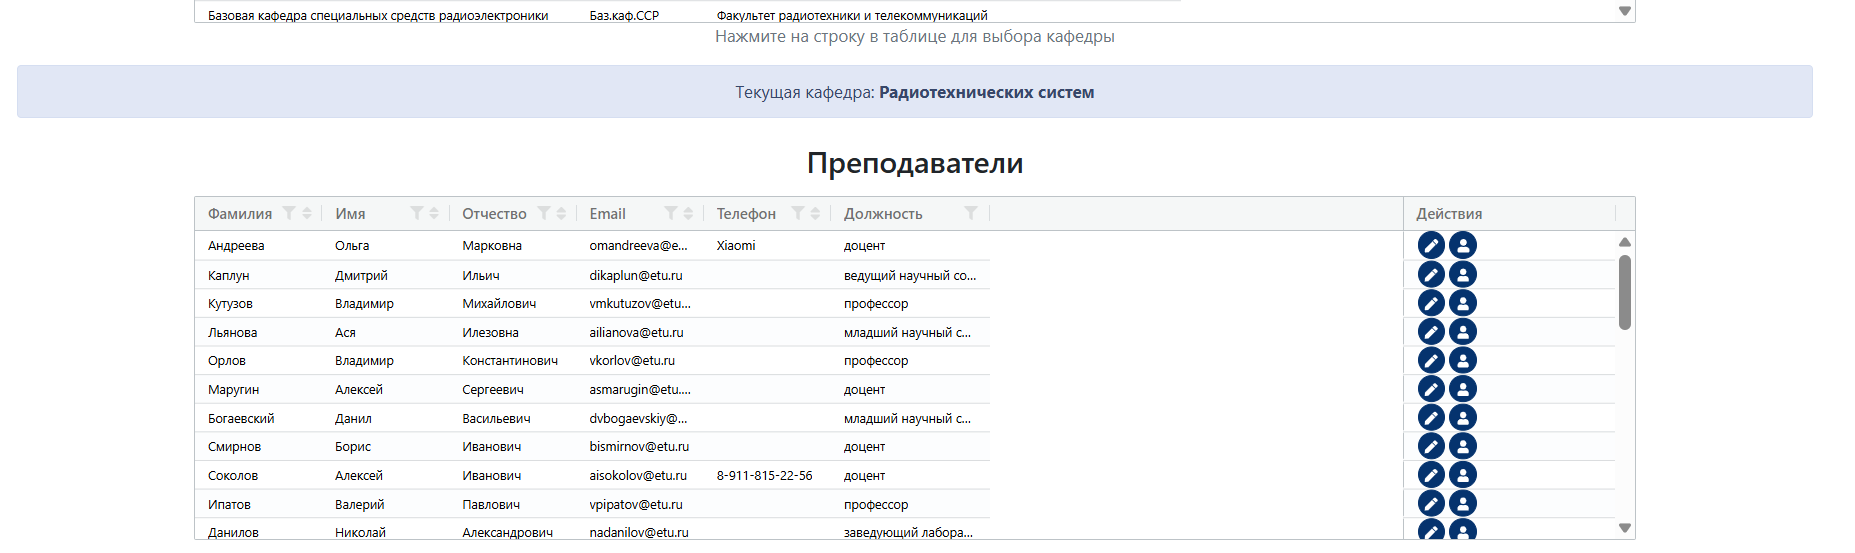Screen dimensions: 1855x553
Task: Edit Соколов's record with the pencil icon
Action: pos(1431,475)
